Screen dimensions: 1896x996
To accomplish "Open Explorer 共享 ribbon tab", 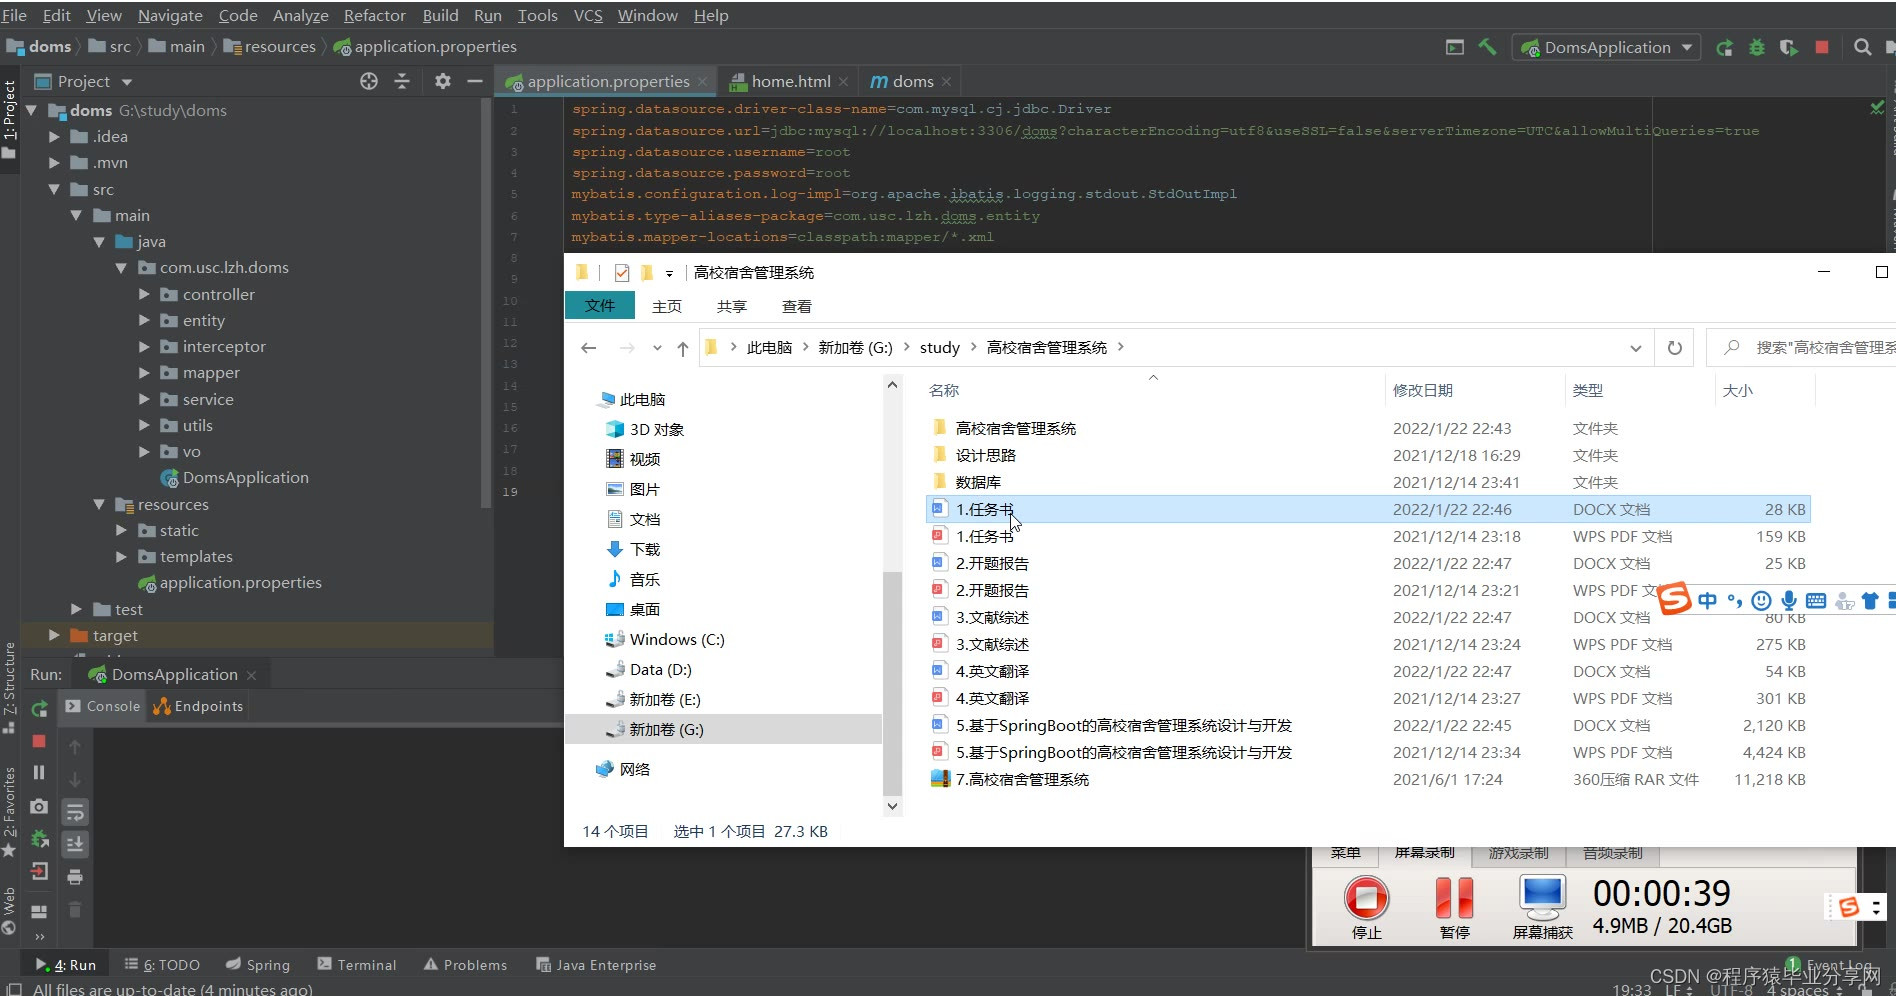I will point(732,307).
